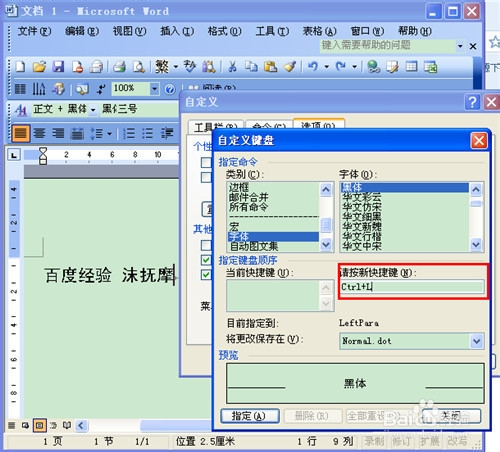Image resolution: width=500 pixels, height=452 pixels.
Task: Open the style dropdown showing 正文 + 黑体
Action: [x=93, y=109]
